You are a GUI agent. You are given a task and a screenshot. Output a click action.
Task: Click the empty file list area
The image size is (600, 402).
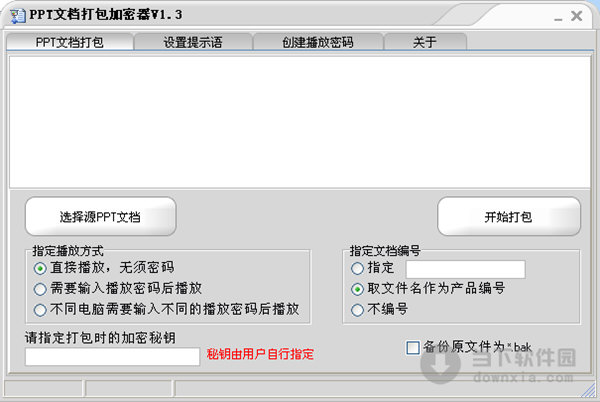click(300, 122)
